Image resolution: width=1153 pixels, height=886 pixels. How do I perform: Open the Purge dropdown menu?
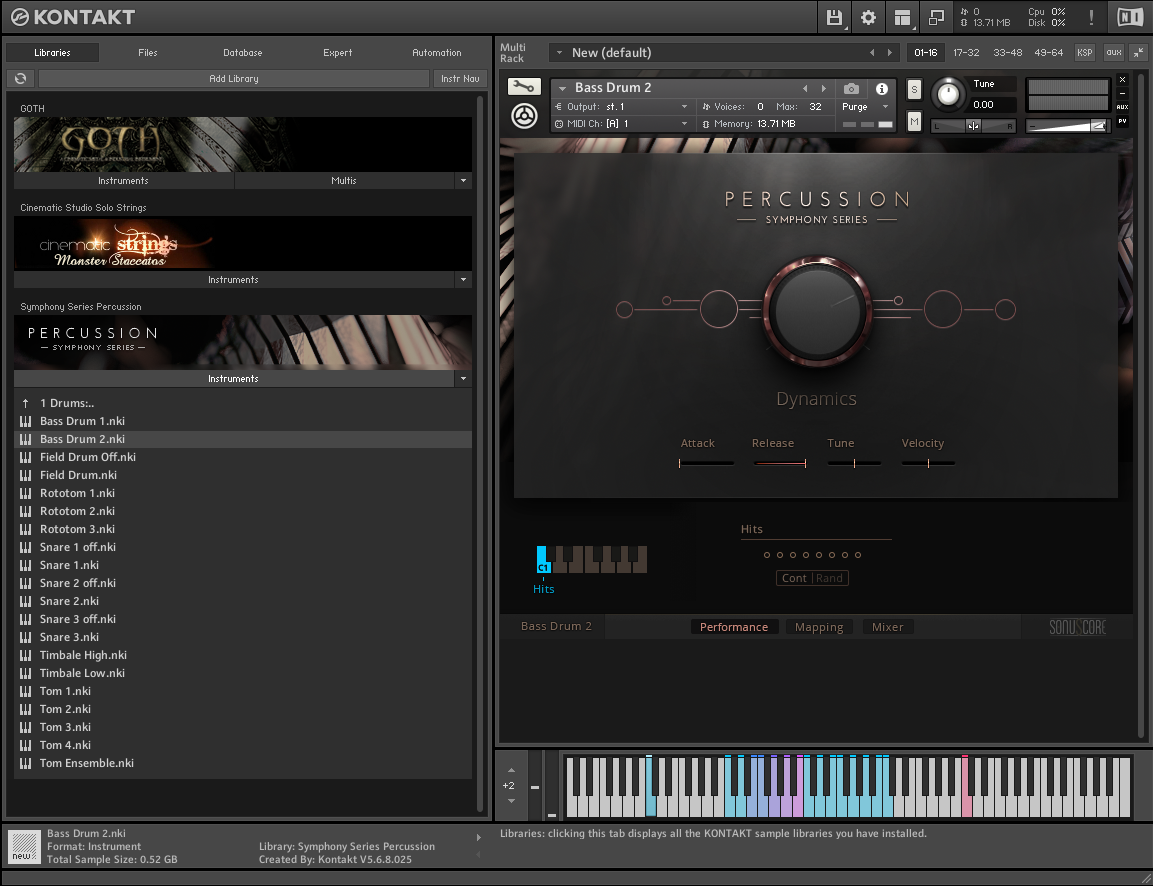pos(865,107)
